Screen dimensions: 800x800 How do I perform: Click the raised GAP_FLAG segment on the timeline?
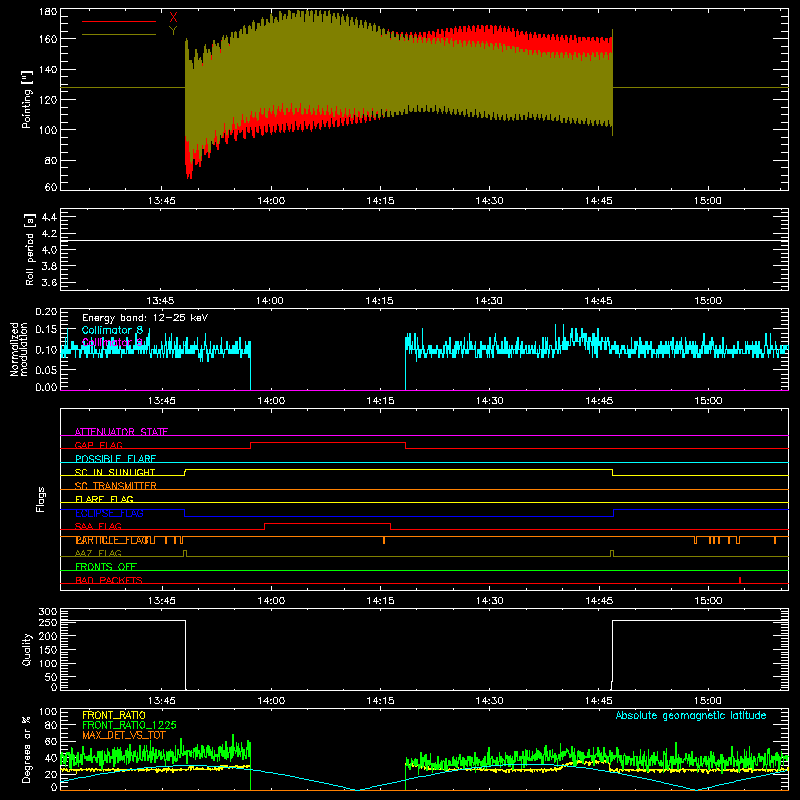click(328, 443)
